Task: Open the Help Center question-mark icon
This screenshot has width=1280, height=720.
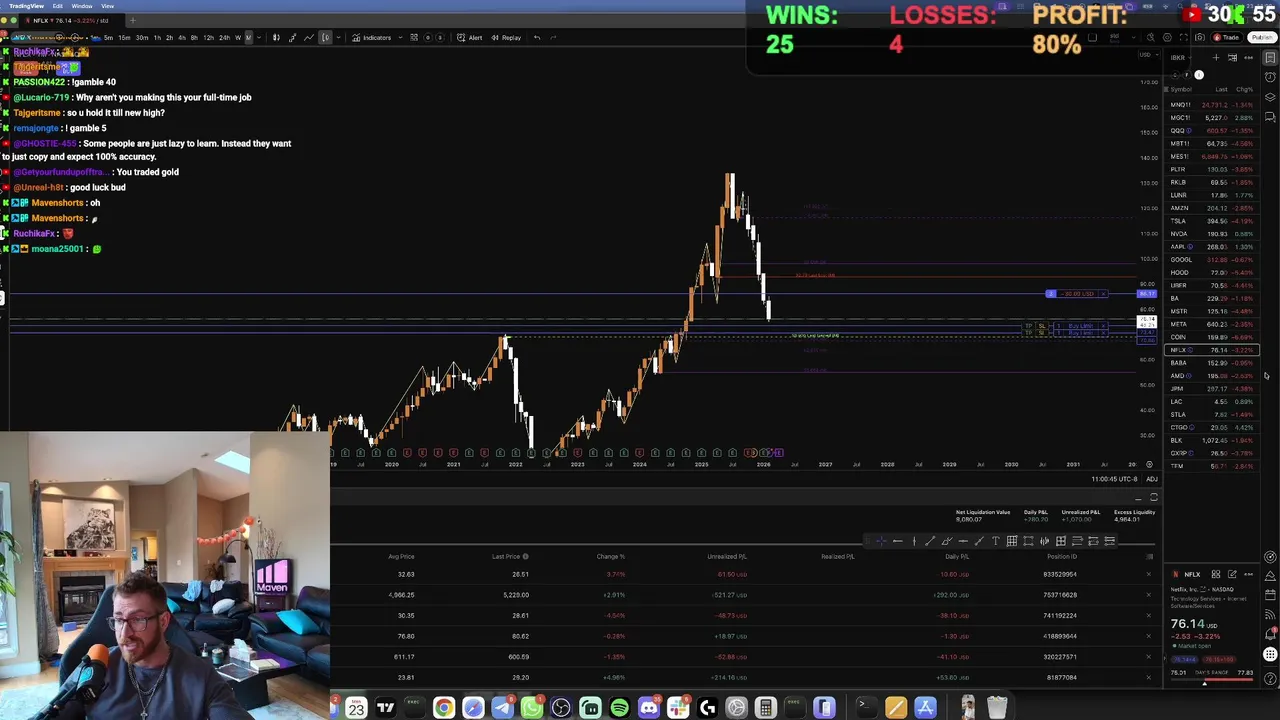Action: coord(1270,678)
